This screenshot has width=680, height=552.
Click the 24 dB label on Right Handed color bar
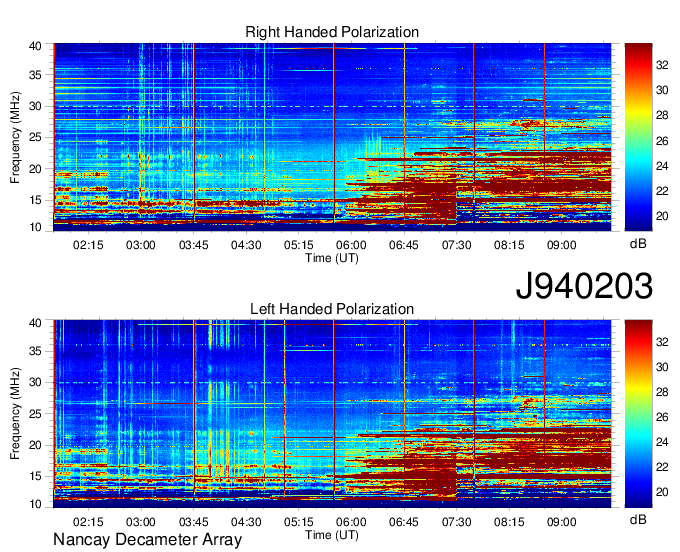pos(662,166)
